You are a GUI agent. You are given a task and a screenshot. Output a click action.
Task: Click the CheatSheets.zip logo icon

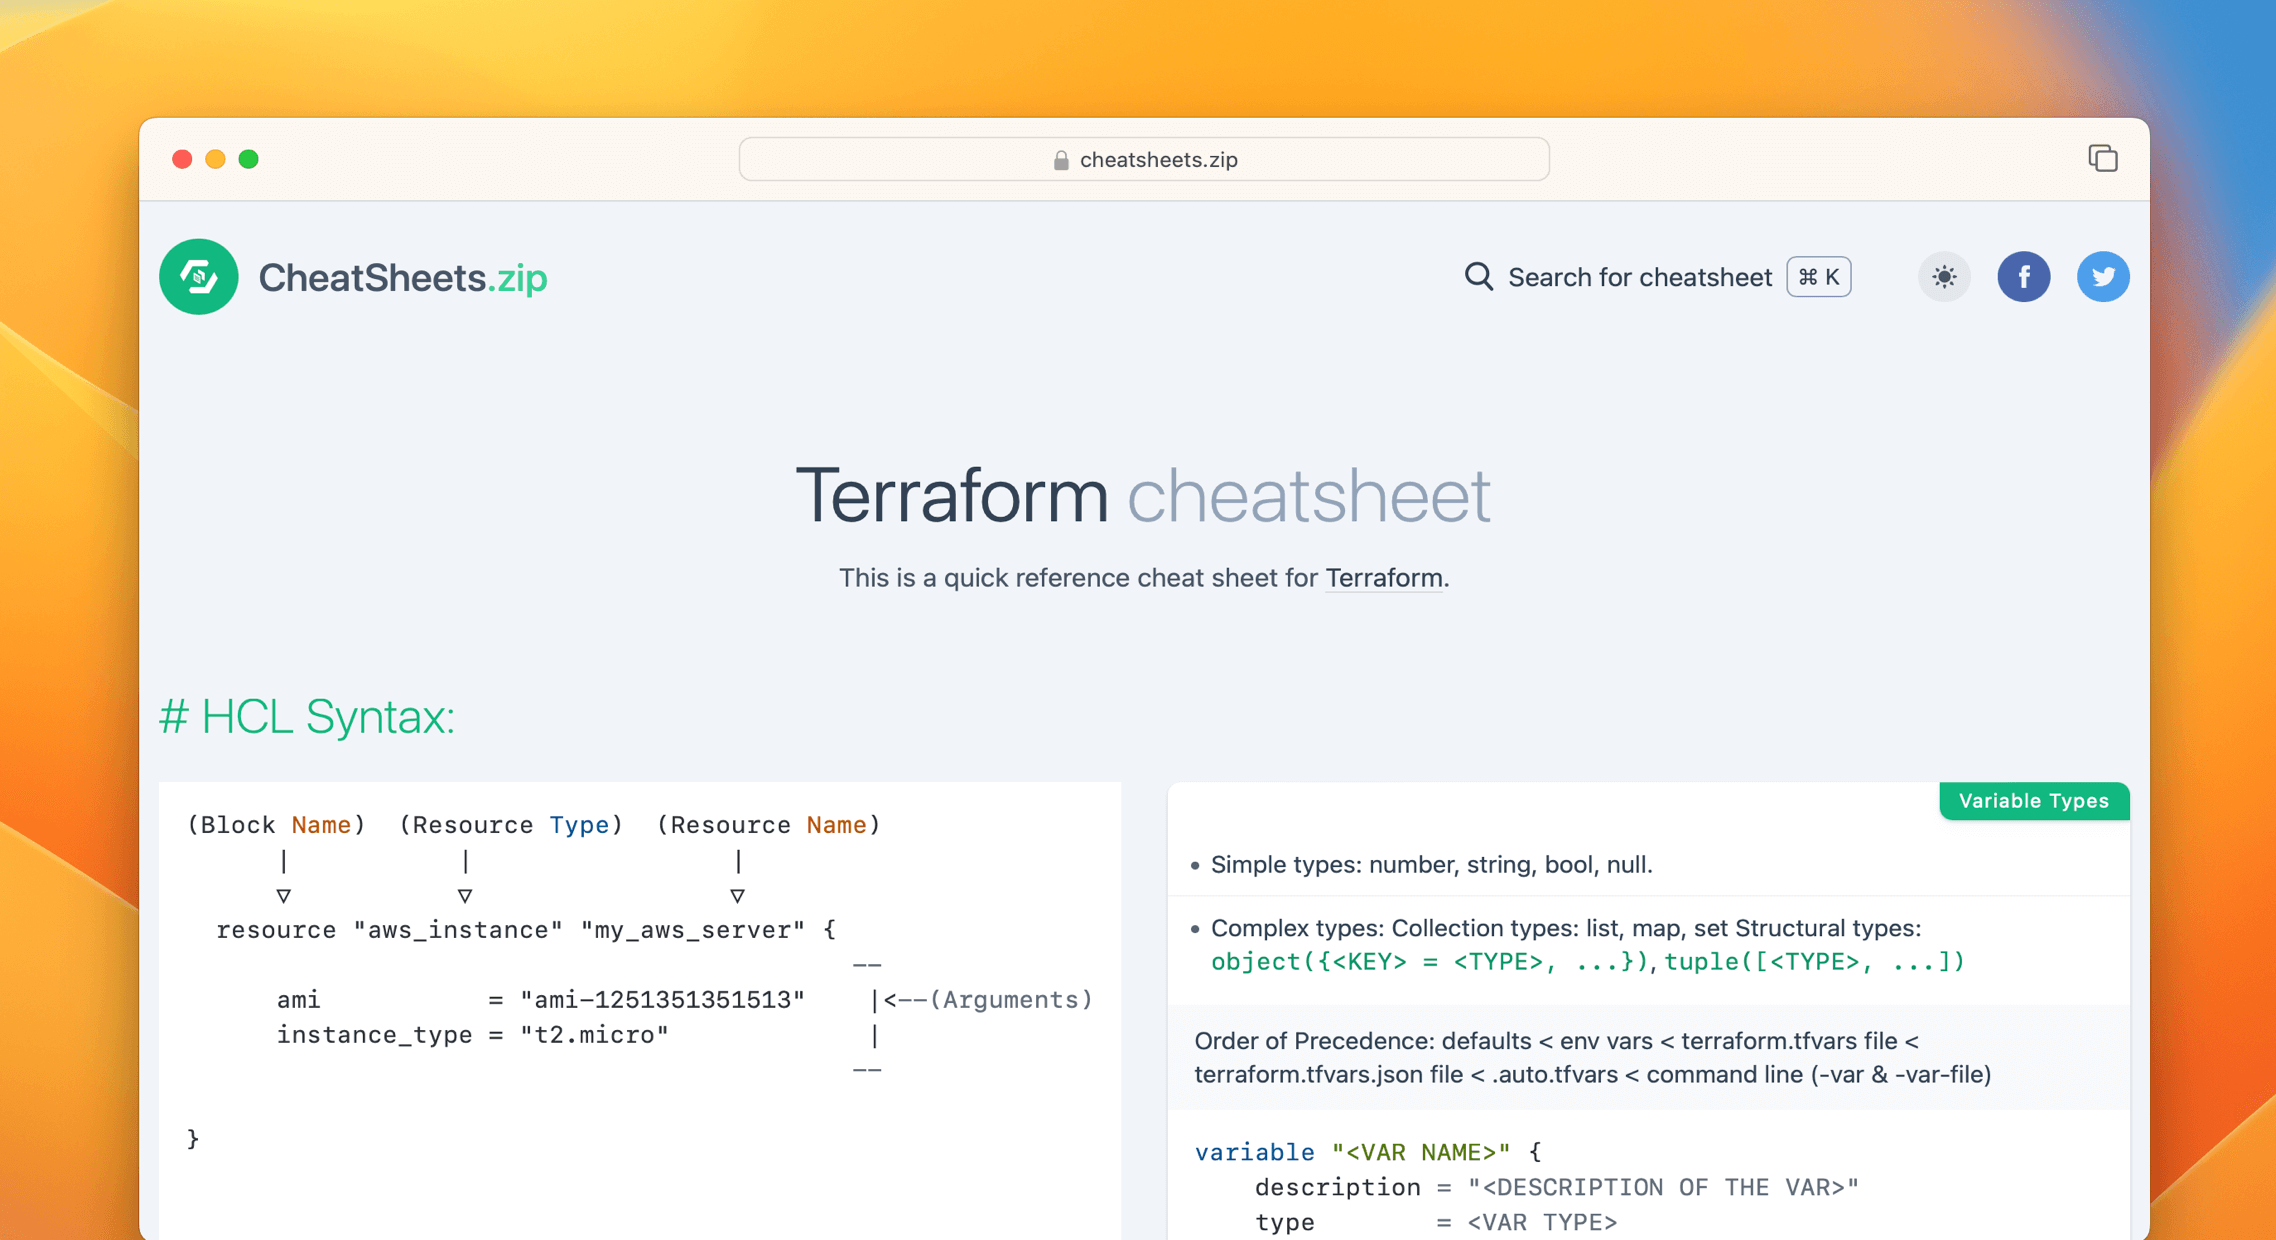point(198,277)
